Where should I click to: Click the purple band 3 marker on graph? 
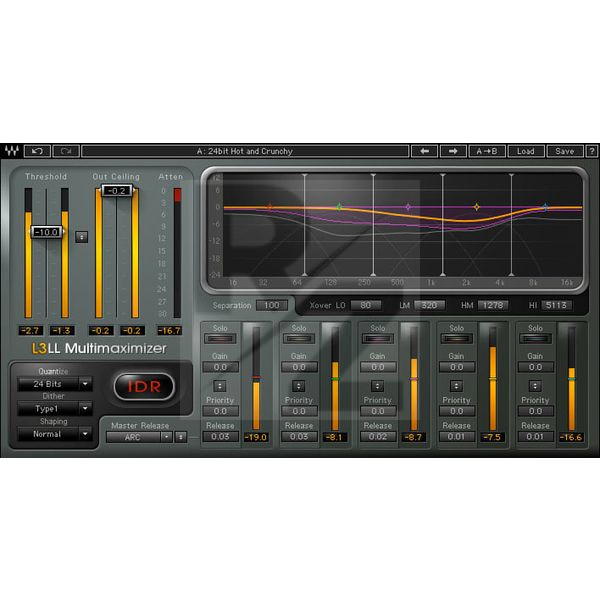[x=408, y=207]
